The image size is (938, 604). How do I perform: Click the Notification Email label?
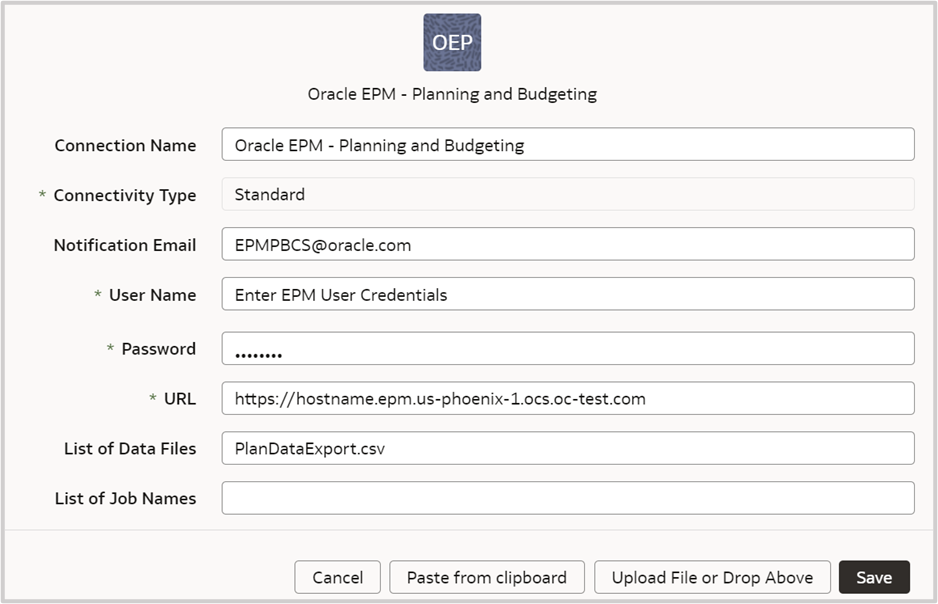coord(124,245)
